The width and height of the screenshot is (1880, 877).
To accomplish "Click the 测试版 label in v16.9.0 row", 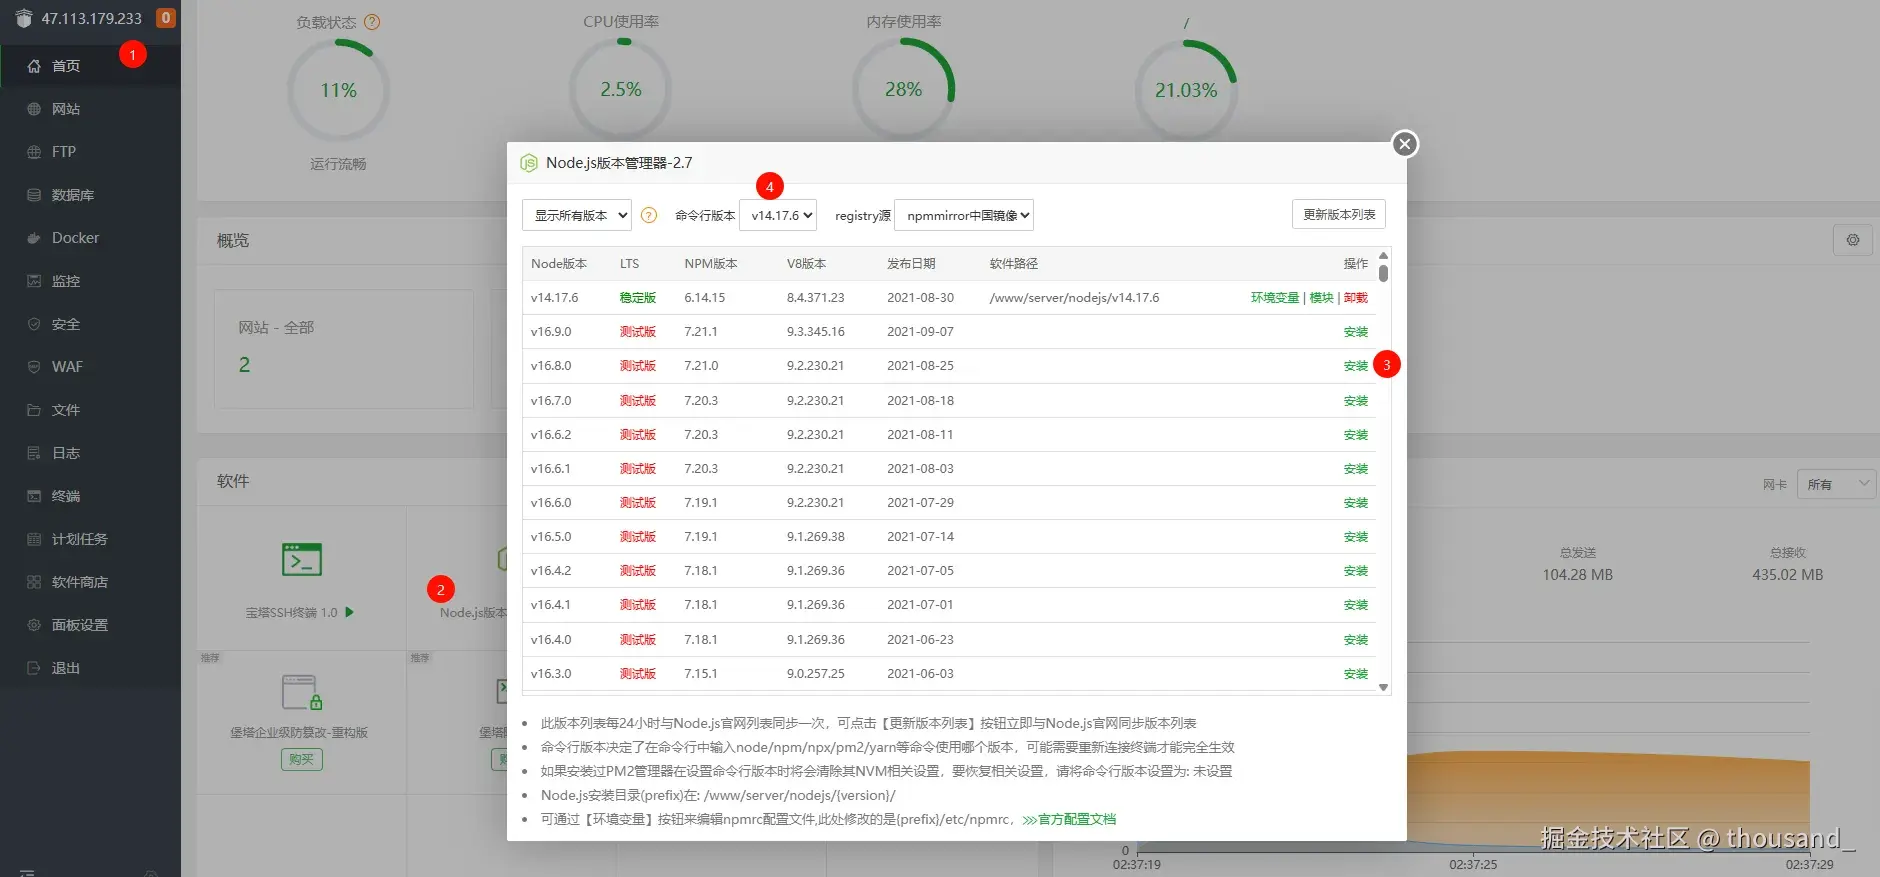I will [x=638, y=332].
